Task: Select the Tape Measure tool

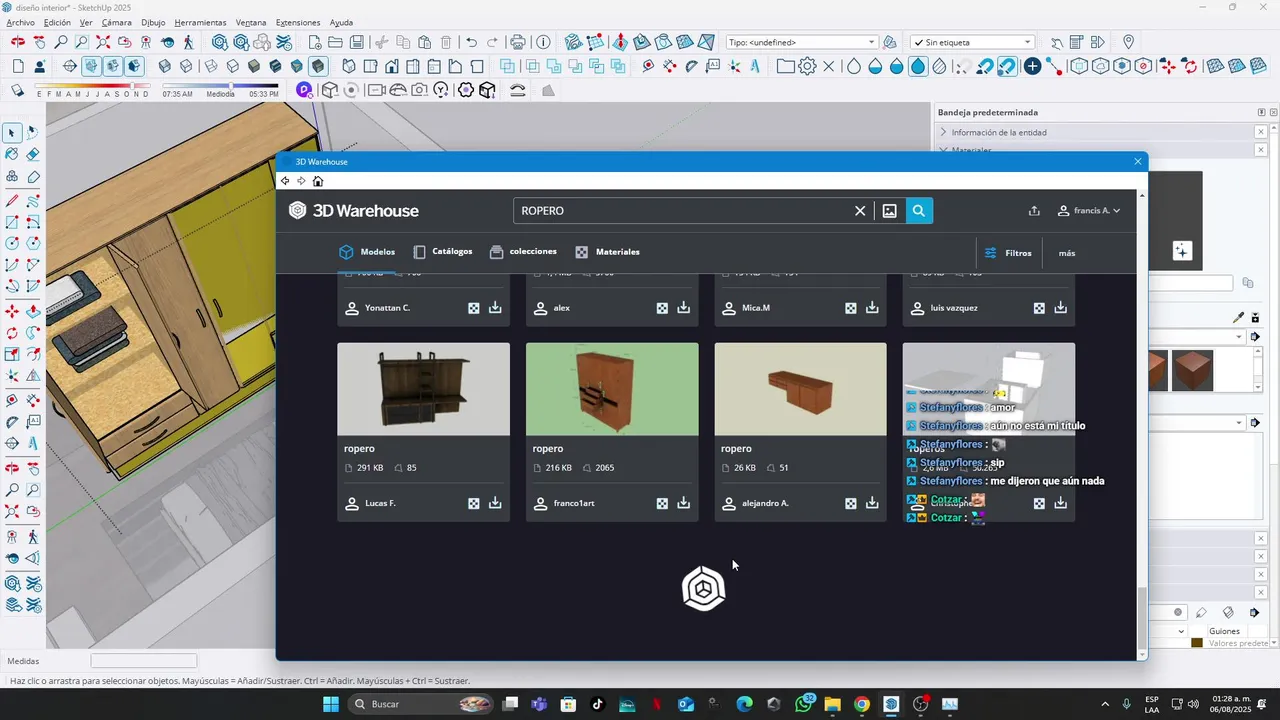Action: click(x=12, y=399)
